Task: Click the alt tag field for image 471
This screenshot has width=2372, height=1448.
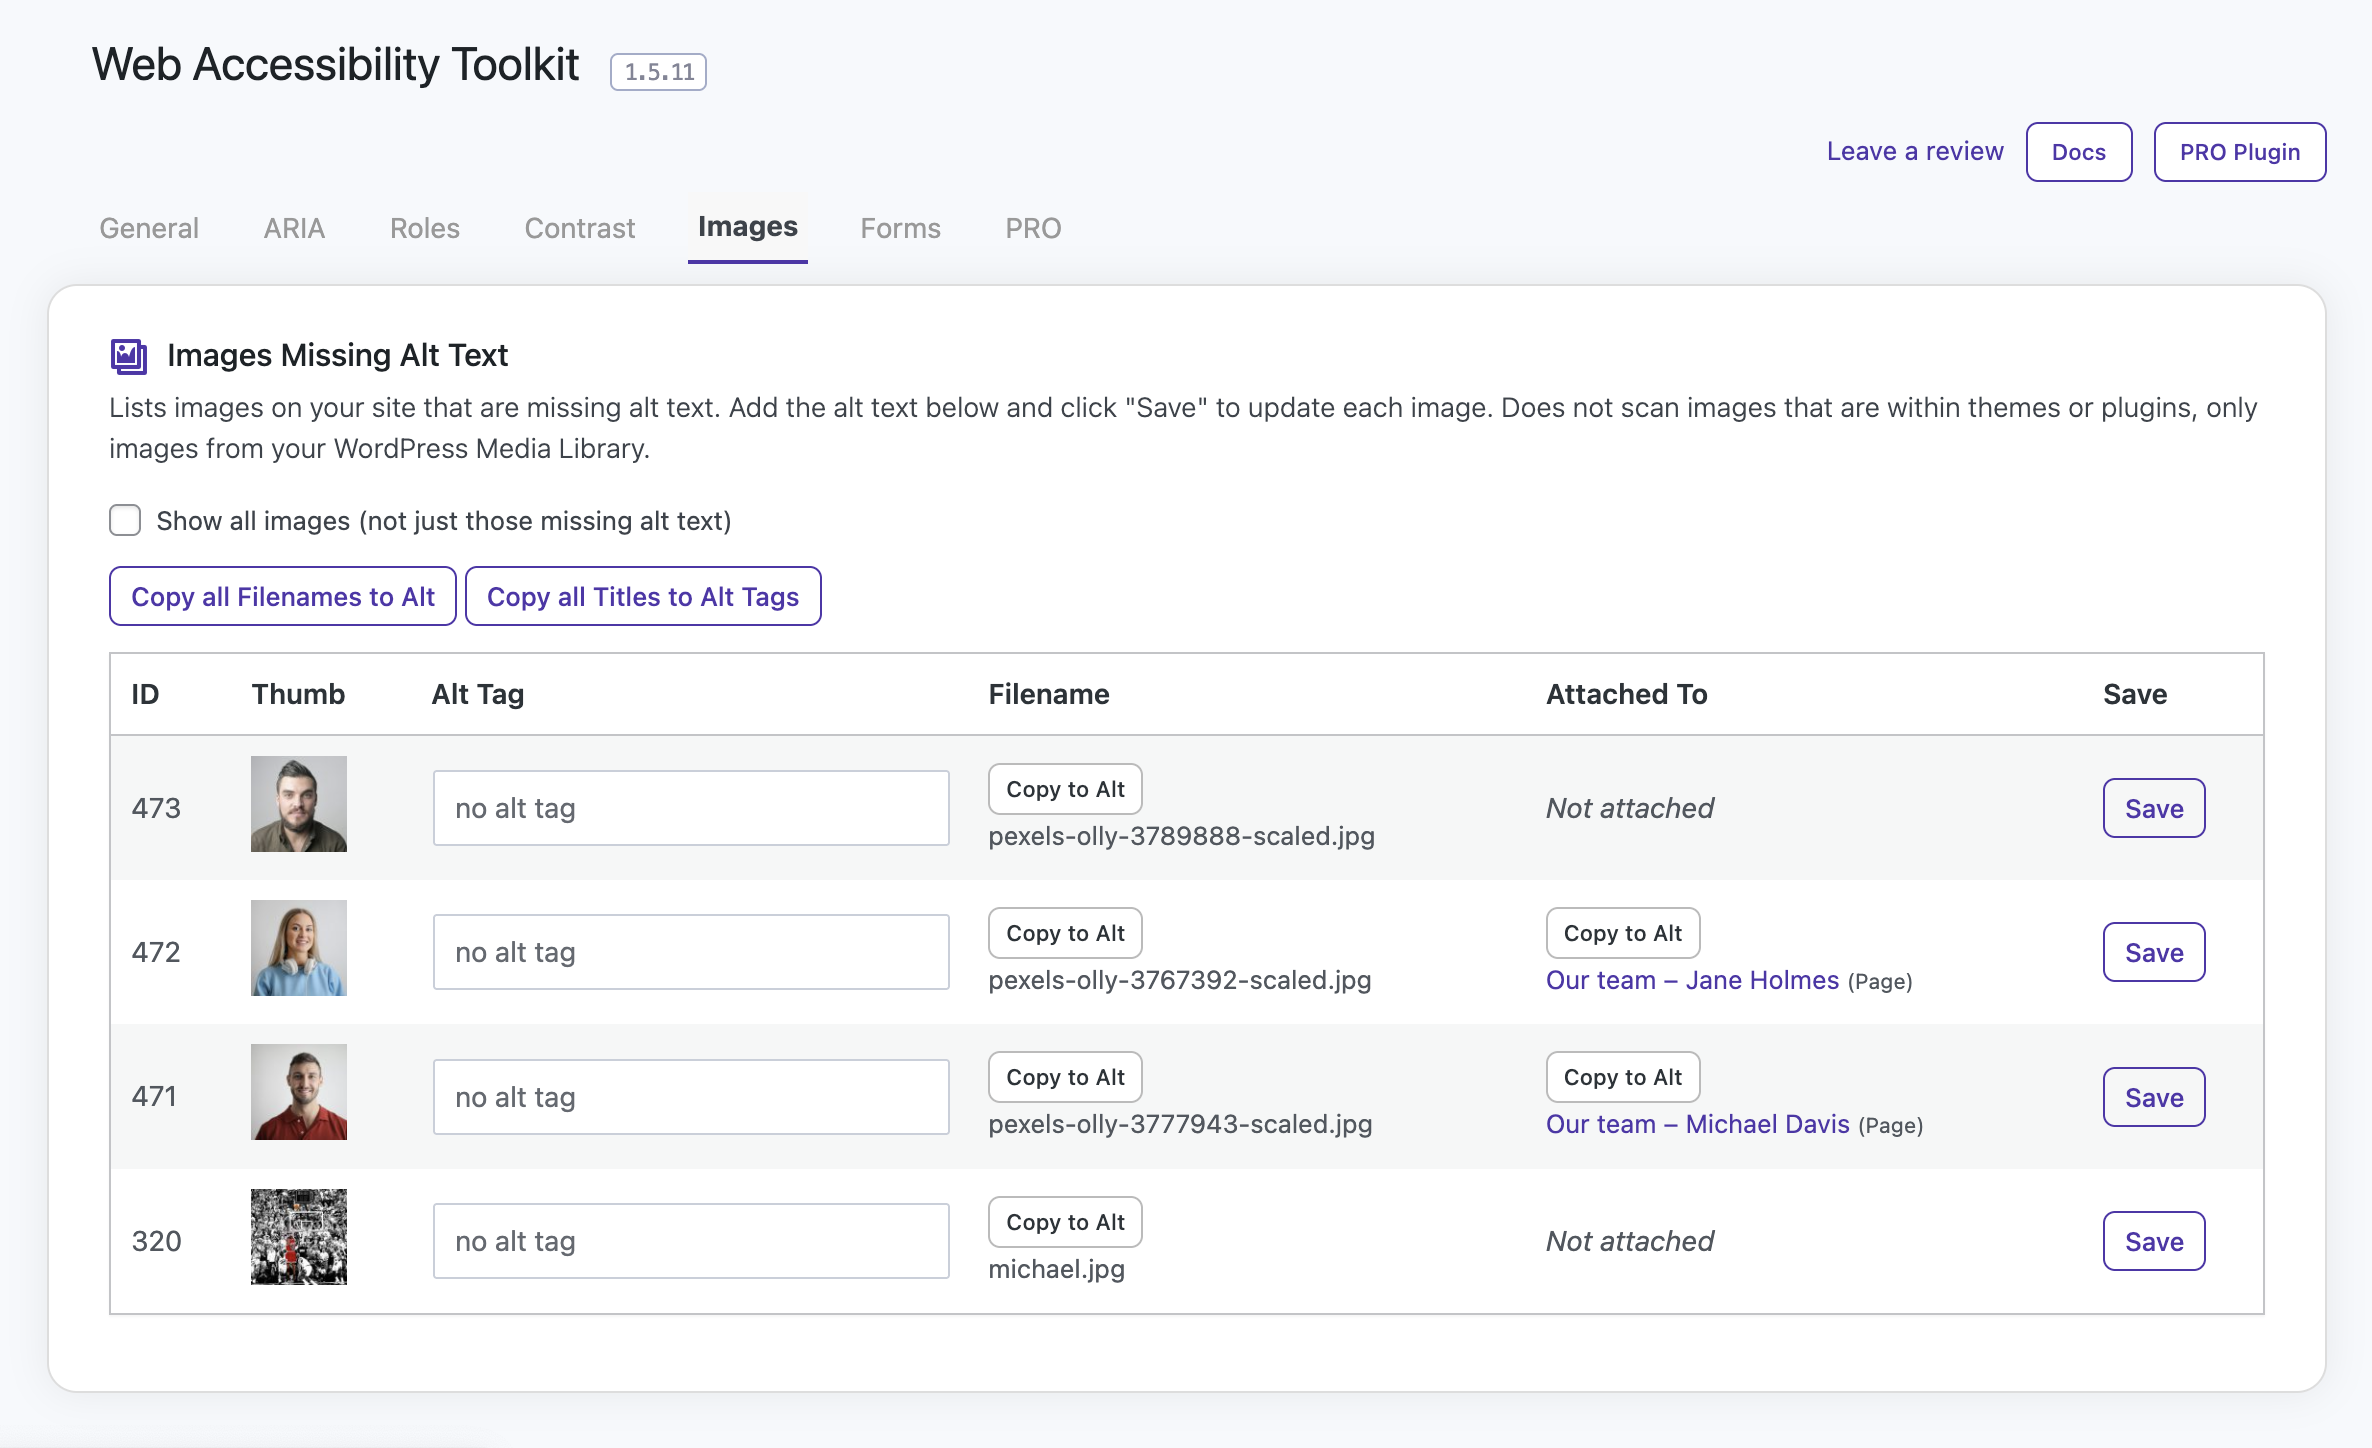Action: [x=690, y=1097]
